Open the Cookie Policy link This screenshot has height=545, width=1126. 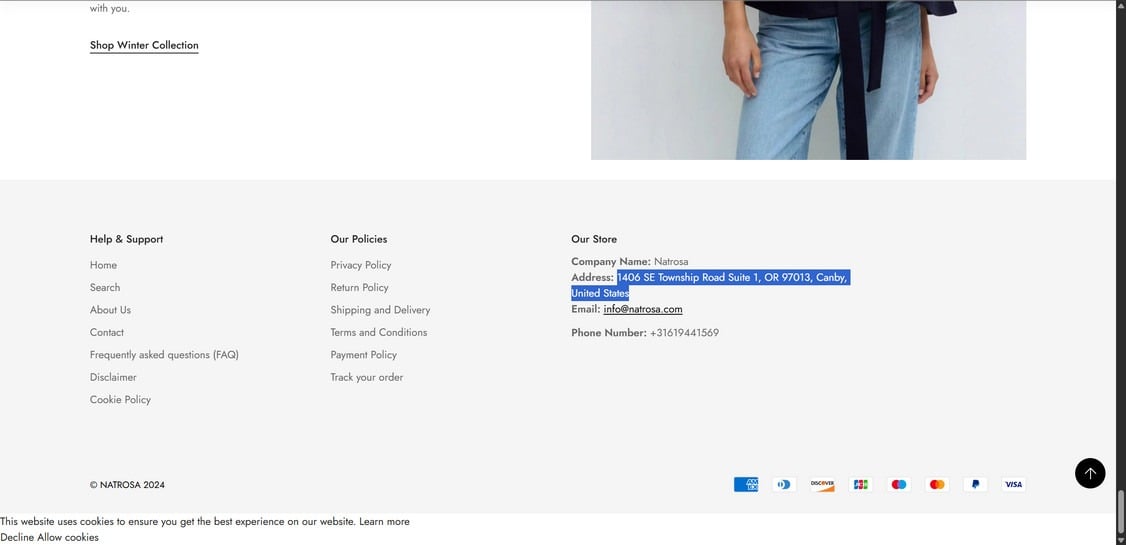click(x=120, y=399)
